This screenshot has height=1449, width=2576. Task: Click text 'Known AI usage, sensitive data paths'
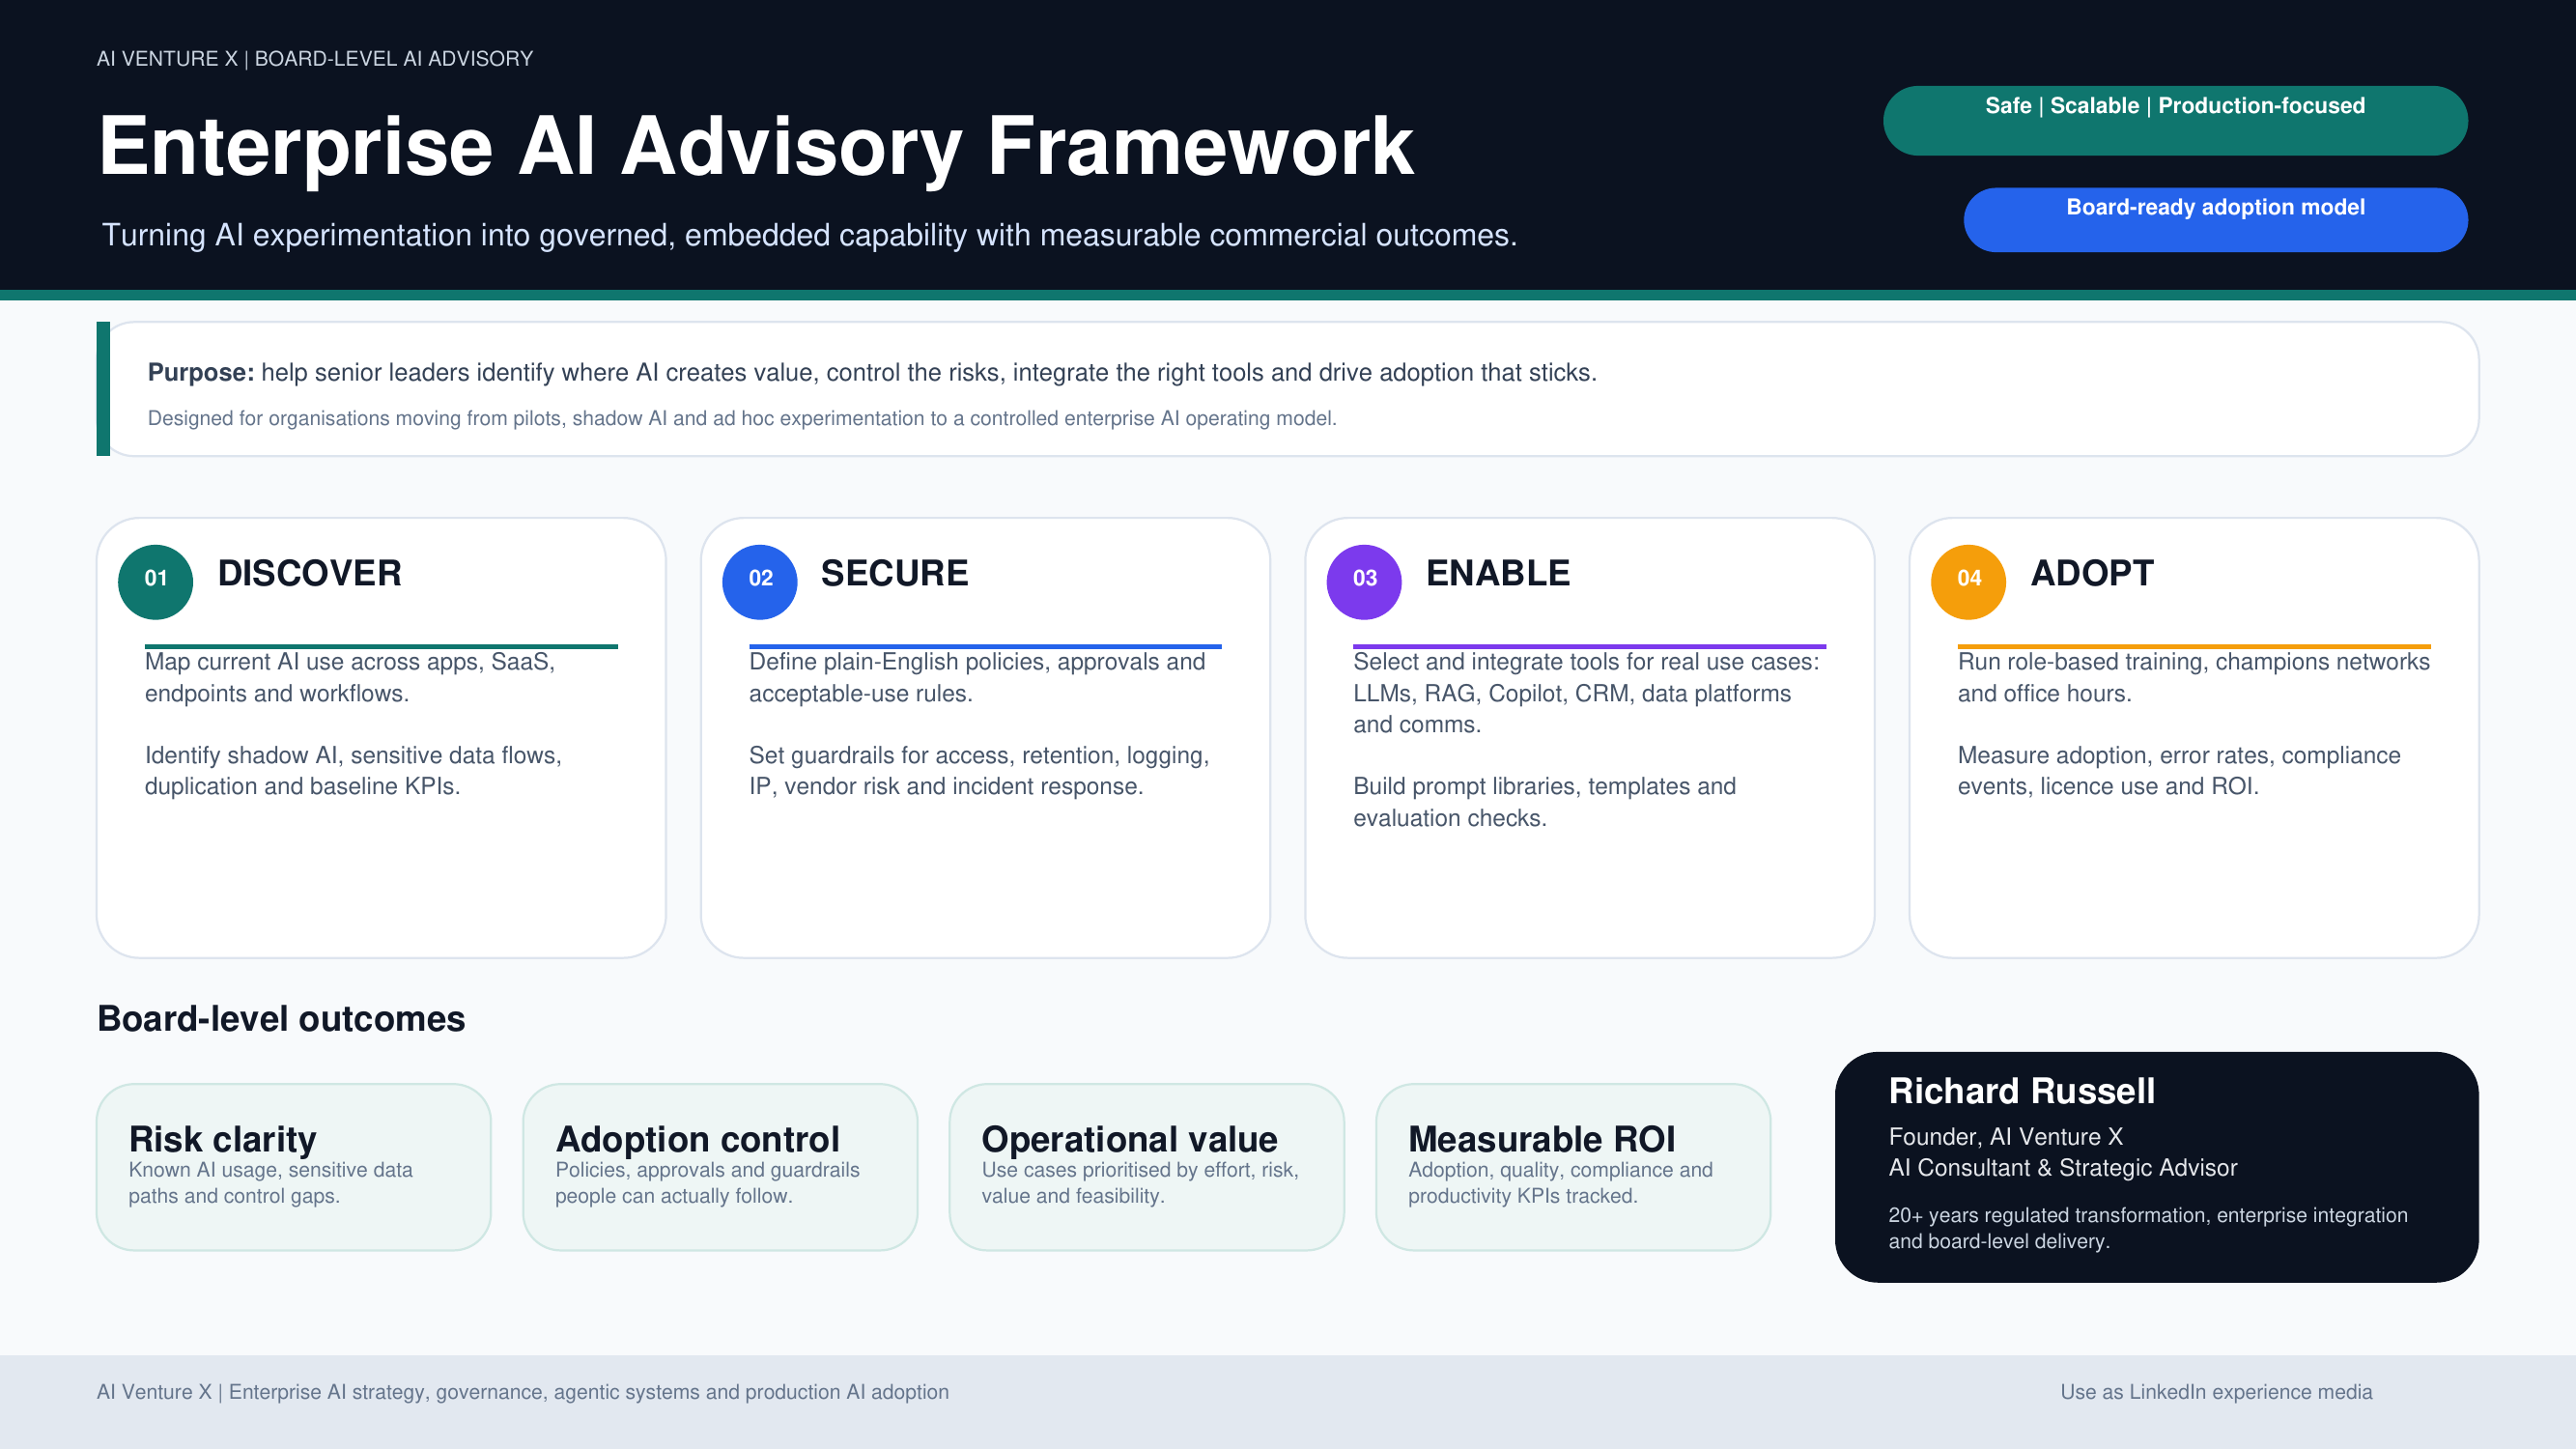(270, 1183)
